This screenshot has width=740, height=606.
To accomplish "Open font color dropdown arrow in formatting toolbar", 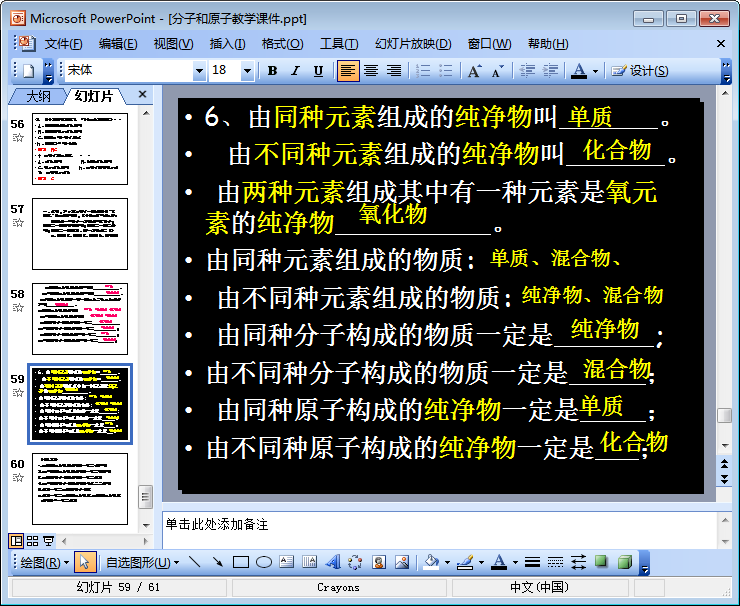I will [595, 71].
